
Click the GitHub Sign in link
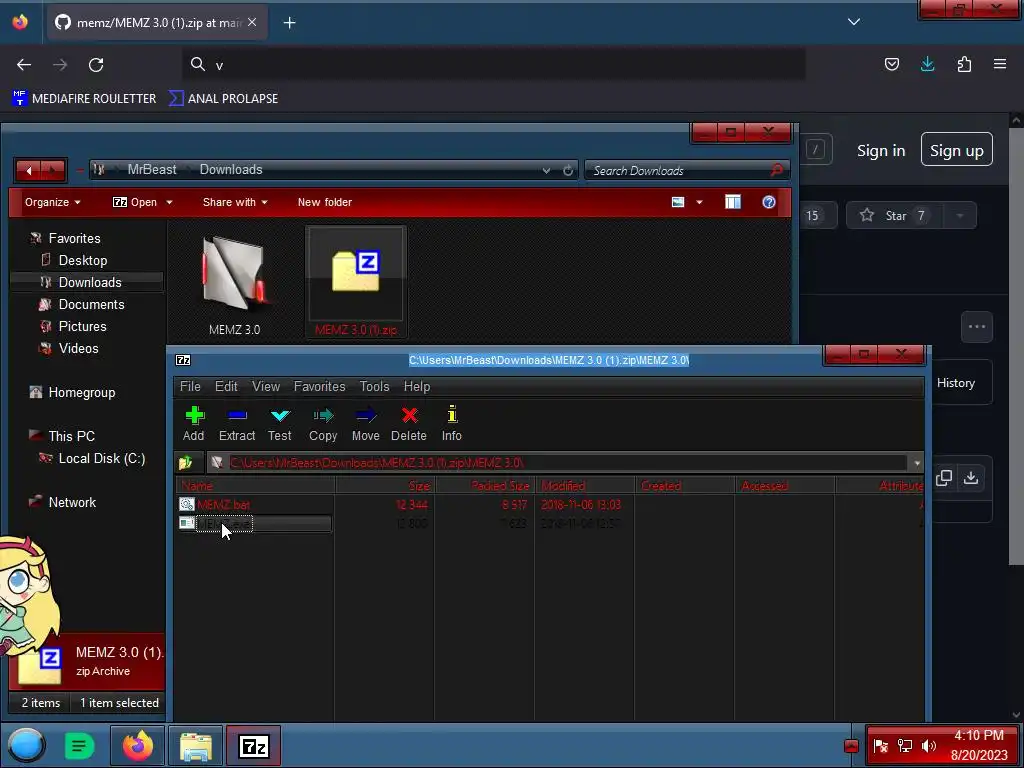point(881,151)
